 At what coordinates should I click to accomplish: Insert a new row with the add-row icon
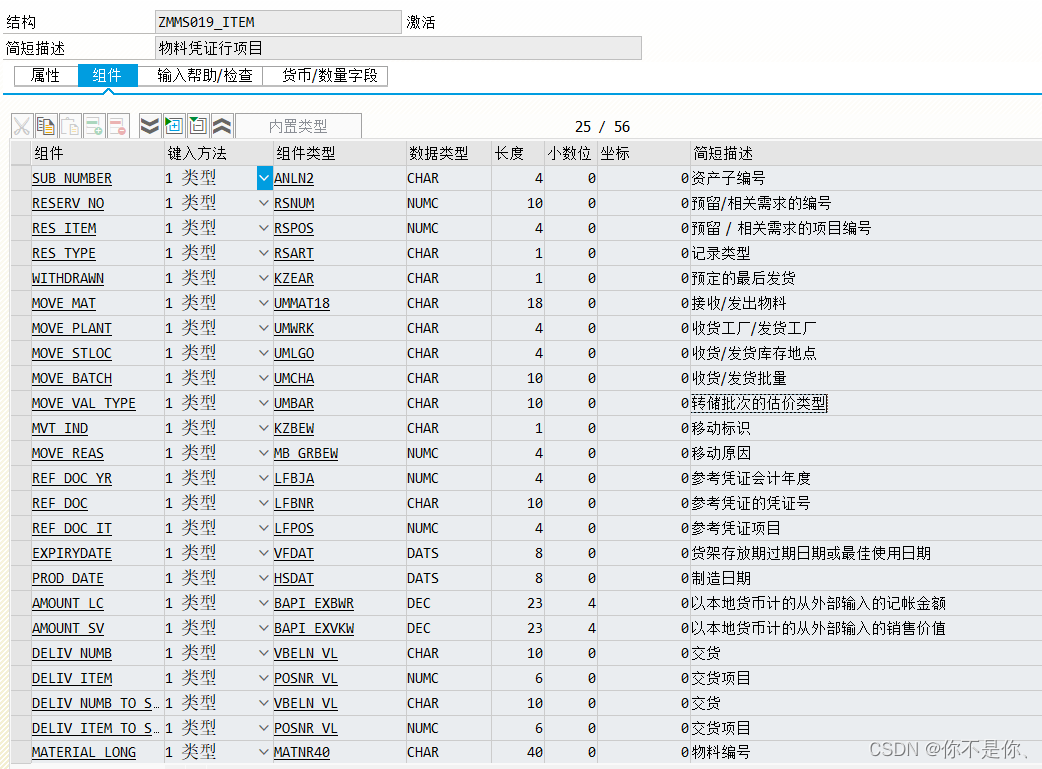[96, 125]
